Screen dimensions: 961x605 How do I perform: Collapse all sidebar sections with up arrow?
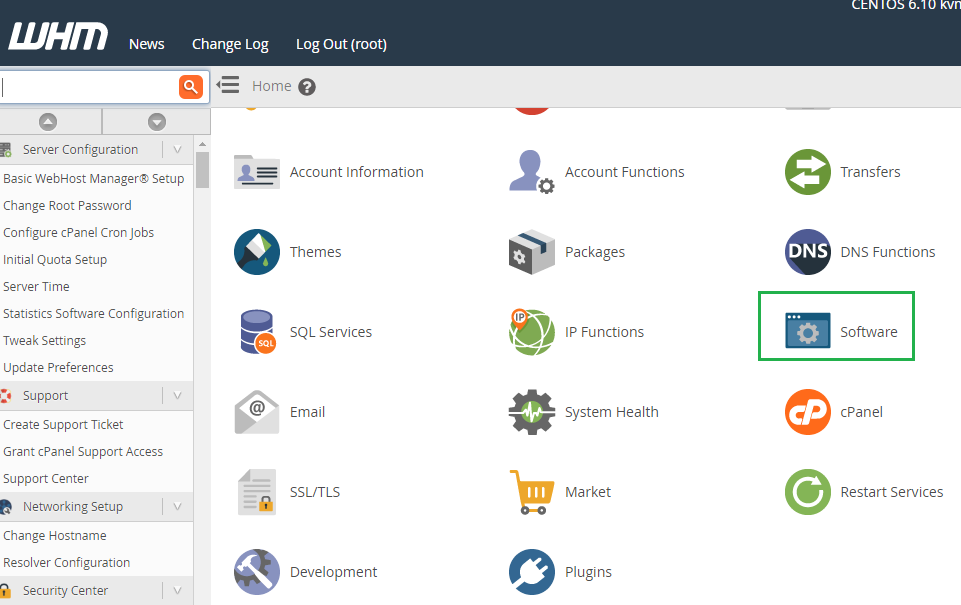[x=48, y=122]
